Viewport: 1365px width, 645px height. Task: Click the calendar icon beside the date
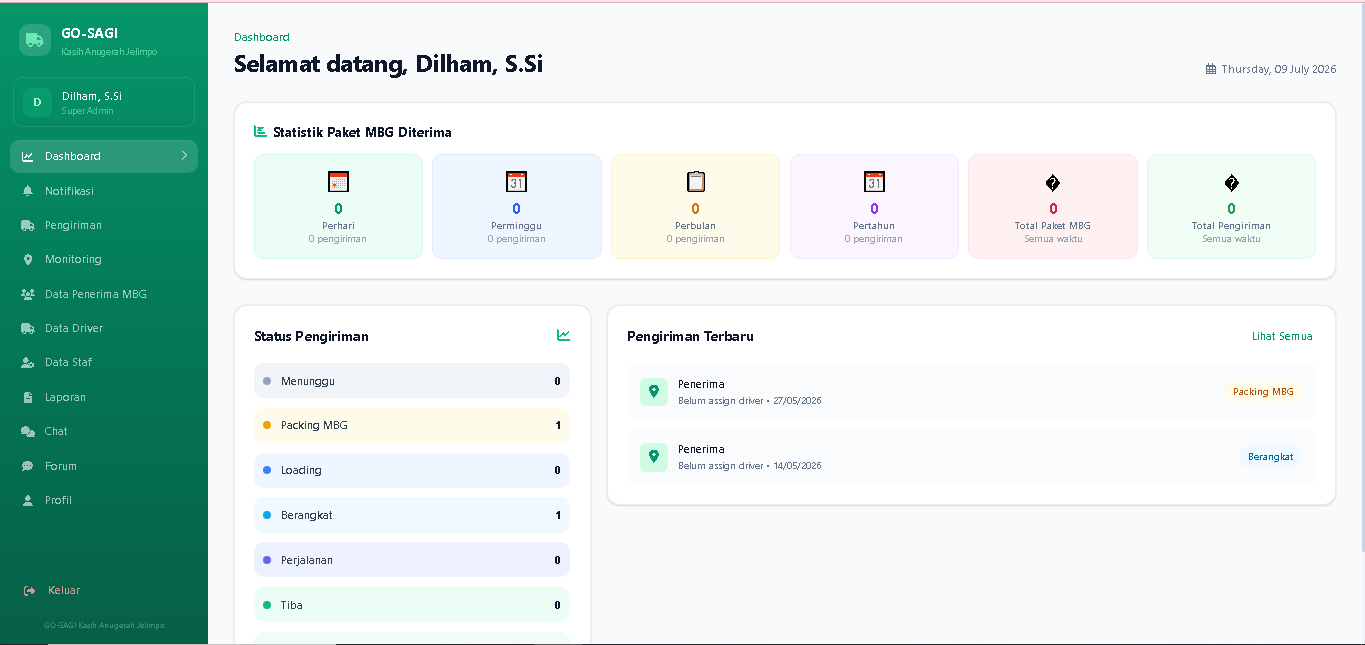pos(1211,69)
